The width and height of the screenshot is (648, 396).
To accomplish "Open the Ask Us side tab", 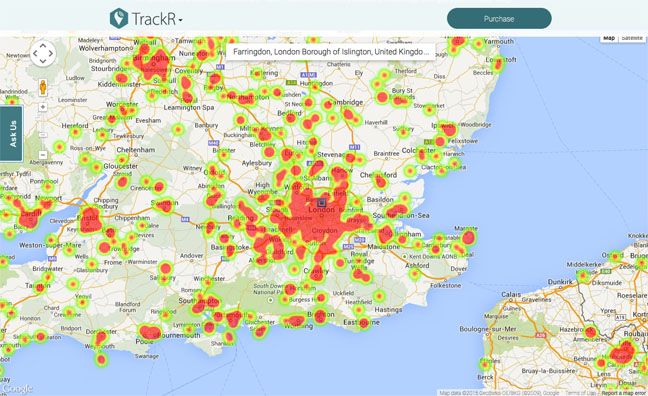I will [12, 134].
